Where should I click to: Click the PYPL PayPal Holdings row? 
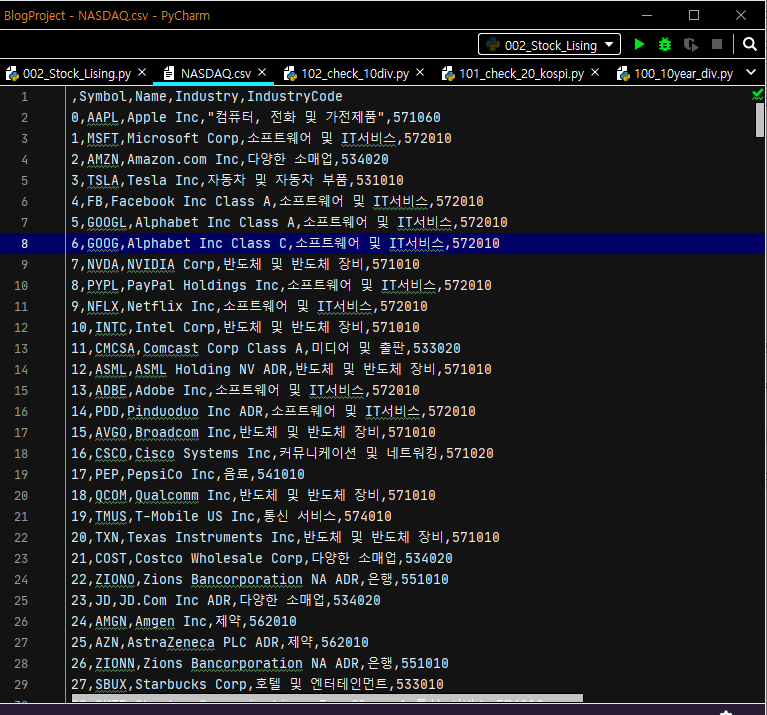coord(281,286)
